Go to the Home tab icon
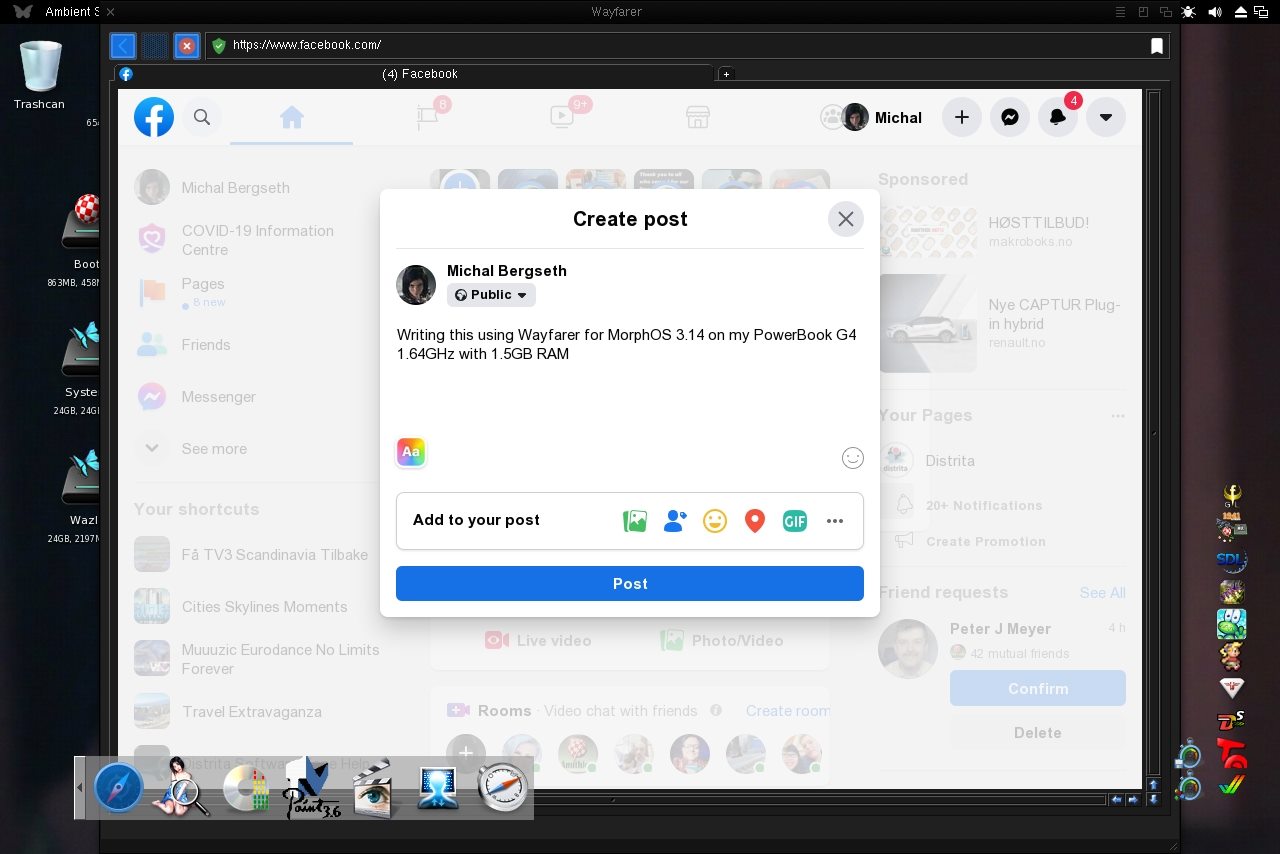The width and height of the screenshot is (1280, 854). click(291, 117)
